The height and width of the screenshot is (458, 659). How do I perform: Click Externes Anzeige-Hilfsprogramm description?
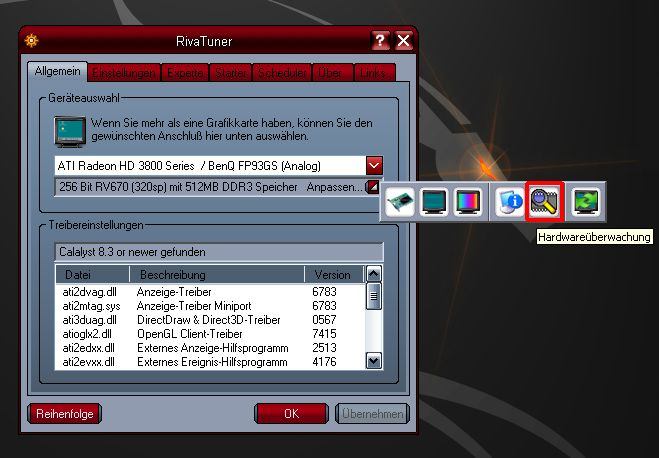[213, 348]
